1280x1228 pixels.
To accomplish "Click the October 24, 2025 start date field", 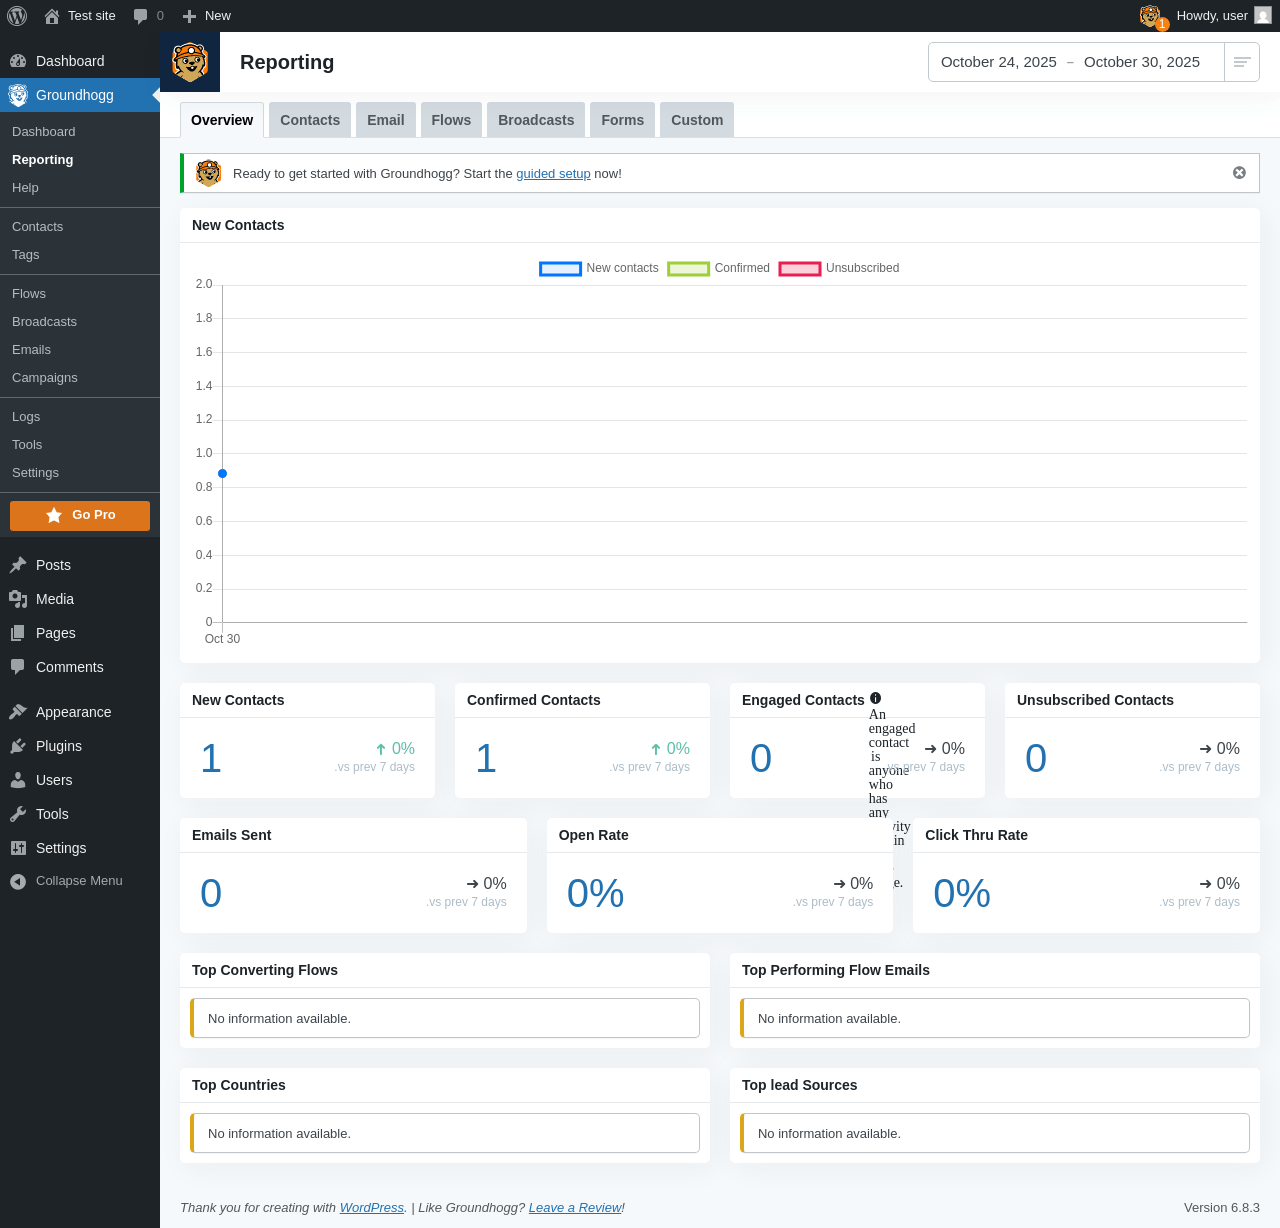I will pos(998,62).
